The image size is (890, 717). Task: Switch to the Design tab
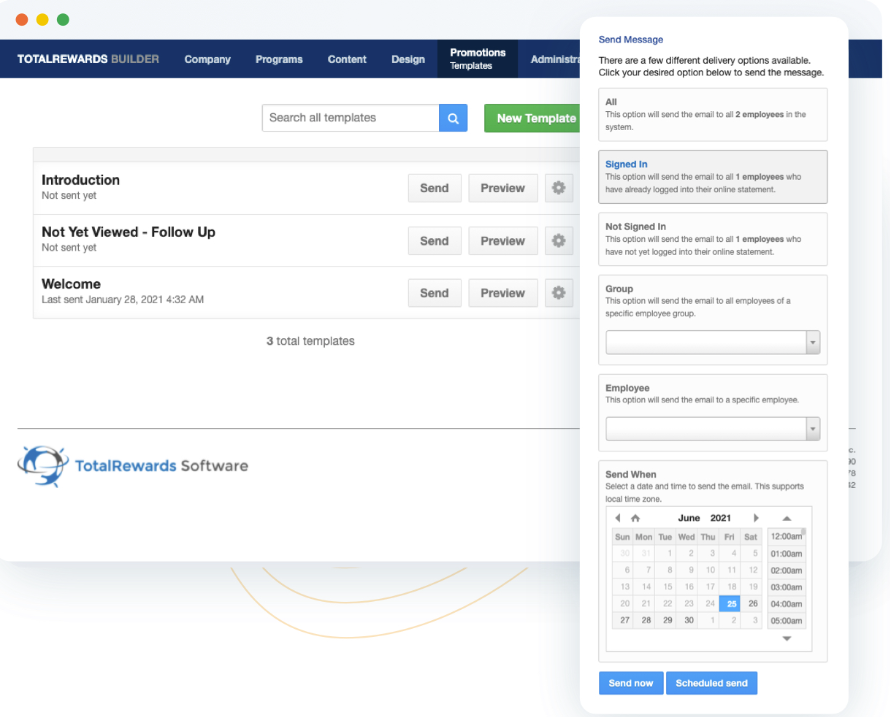(408, 59)
